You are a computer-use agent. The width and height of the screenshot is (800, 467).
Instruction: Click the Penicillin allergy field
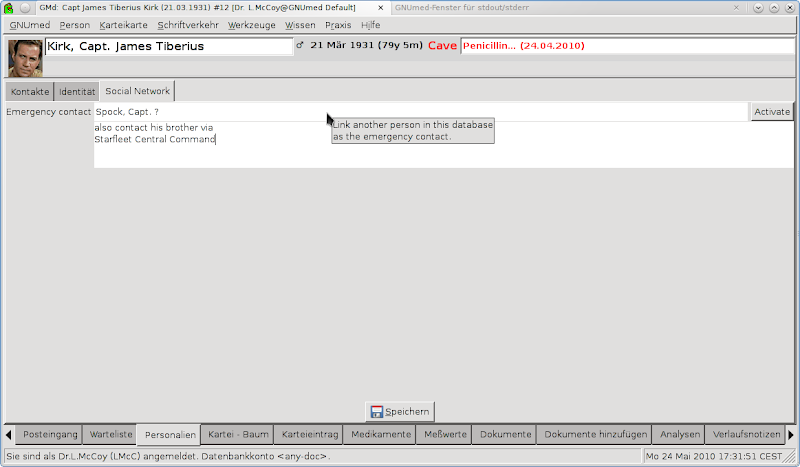tap(628, 46)
